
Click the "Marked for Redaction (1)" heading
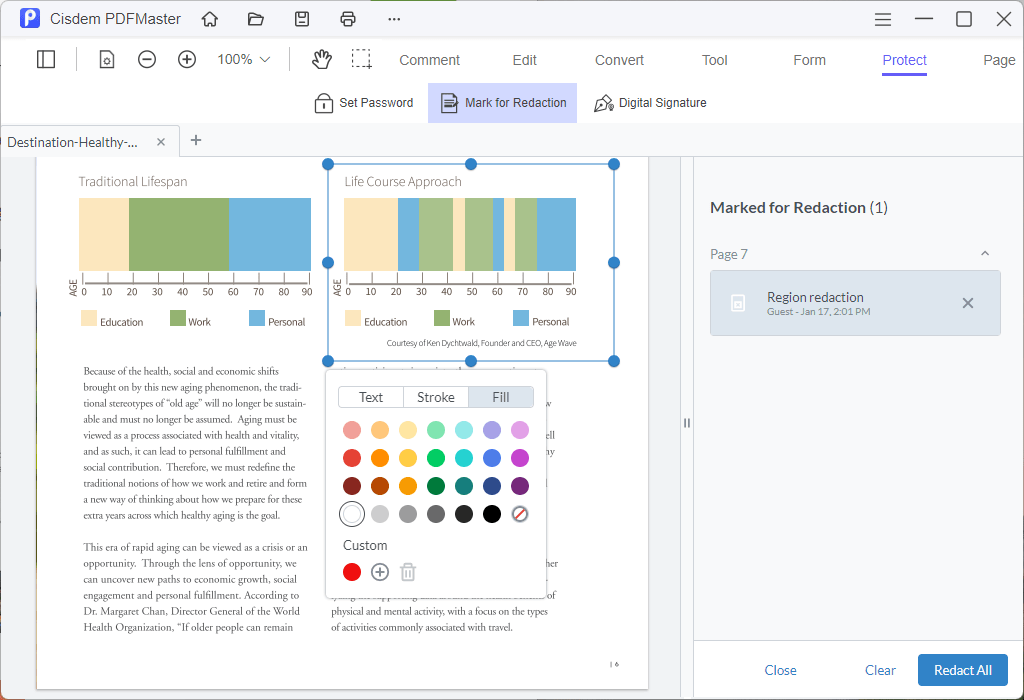[x=799, y=208]
